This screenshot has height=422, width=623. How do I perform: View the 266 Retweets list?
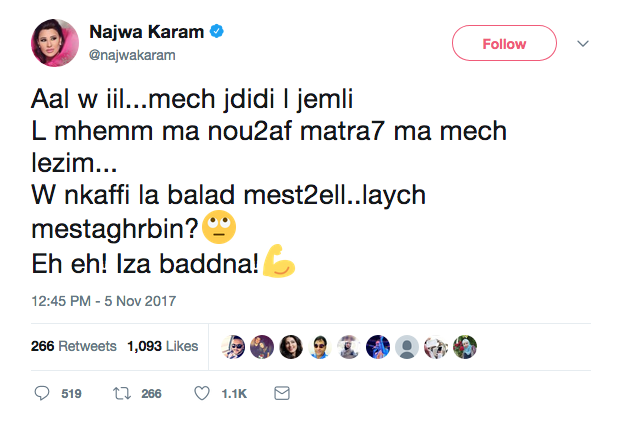(x=74, y=347)
